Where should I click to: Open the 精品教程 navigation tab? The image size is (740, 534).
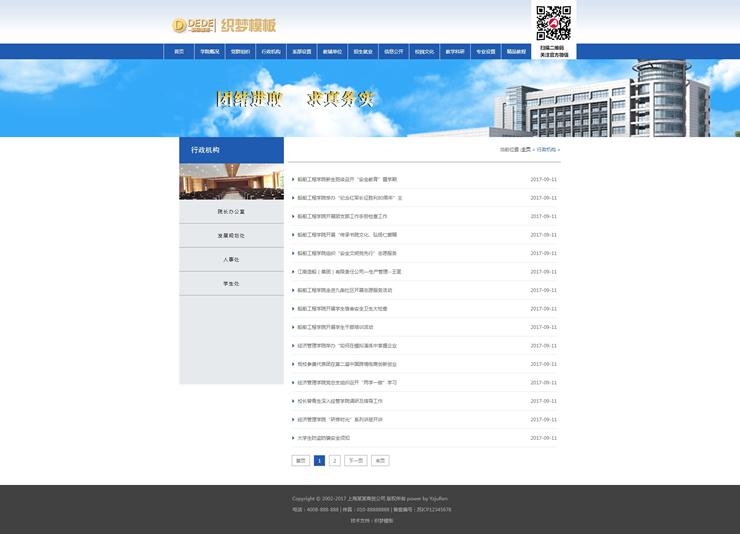(x=516, y=51)
